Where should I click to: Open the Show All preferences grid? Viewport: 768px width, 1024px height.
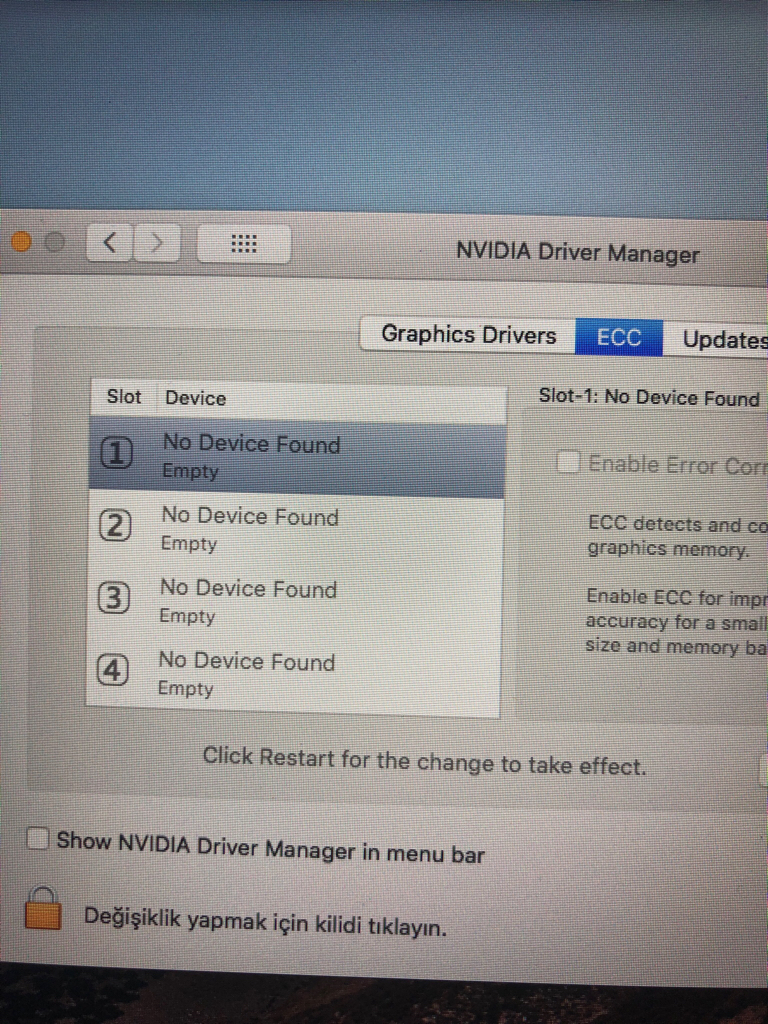pyautogui.click(x=244, y=244)
